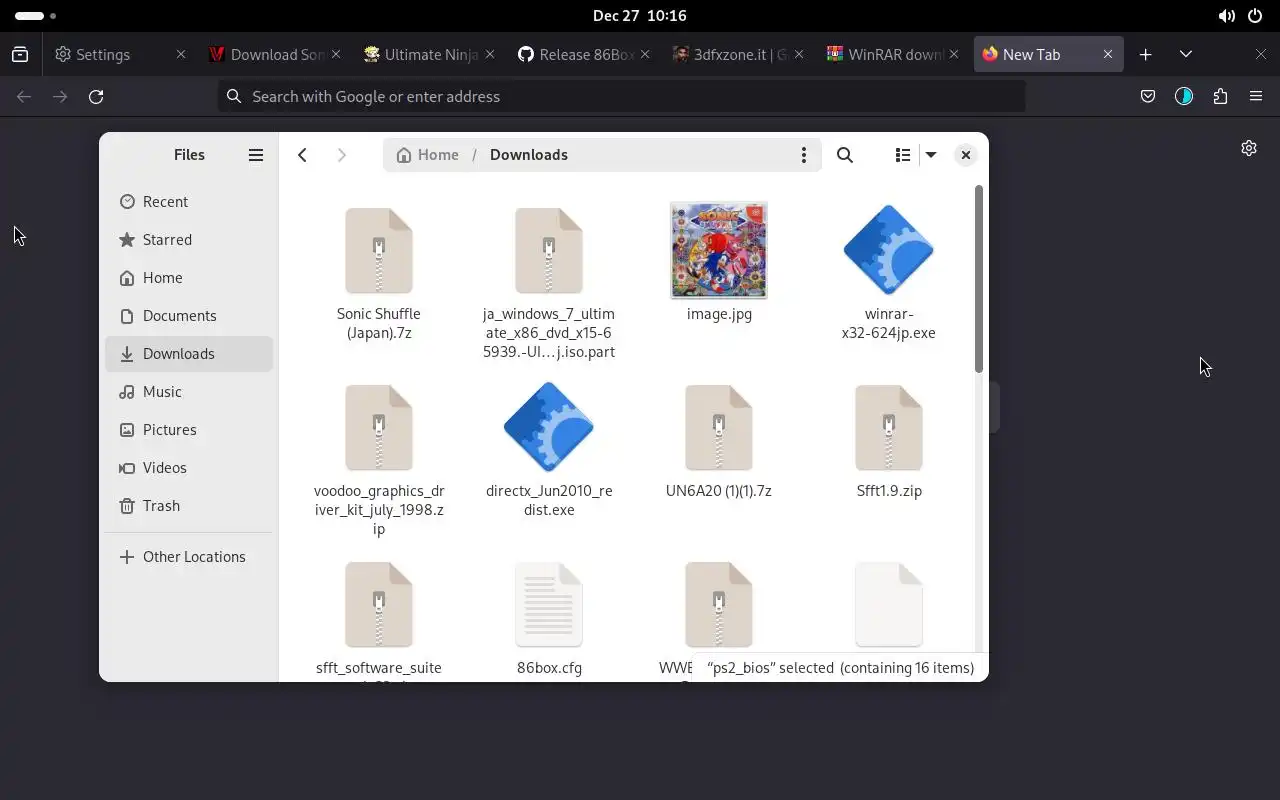Go forward in Files navigation
This screenshot has width=1280, height=800.
pyautogui.click(x=341, y=155)
